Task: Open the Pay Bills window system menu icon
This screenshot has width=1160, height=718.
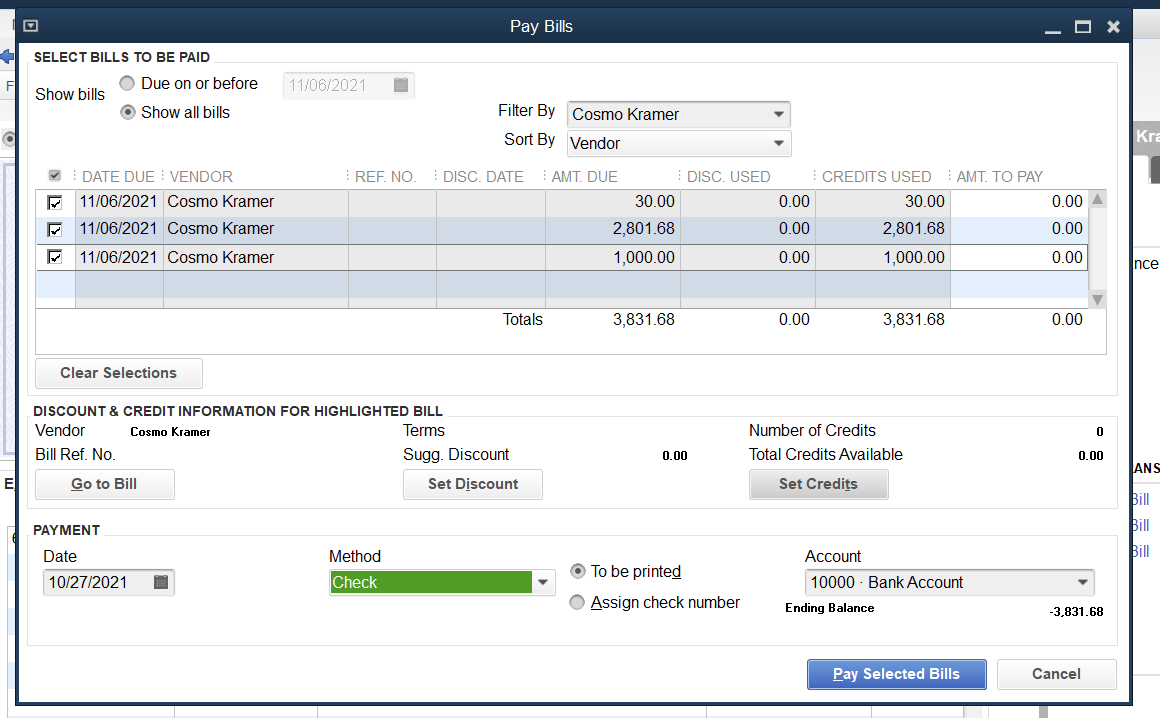Action: 30,26
